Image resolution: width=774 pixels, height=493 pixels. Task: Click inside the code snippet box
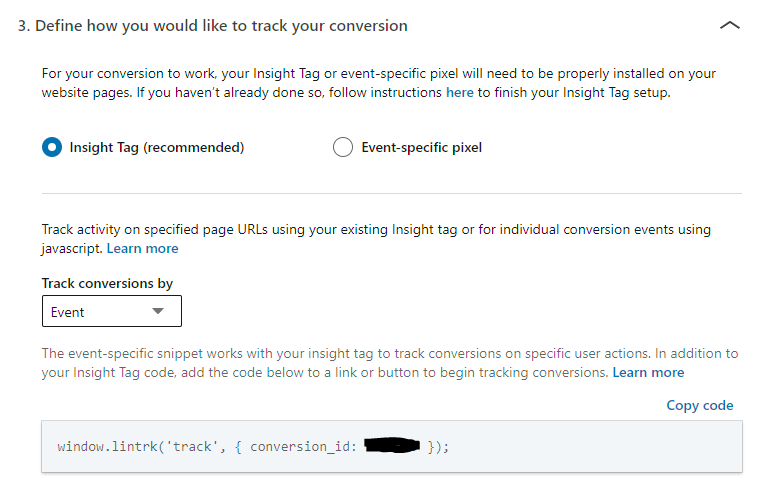tap(392, 447)
